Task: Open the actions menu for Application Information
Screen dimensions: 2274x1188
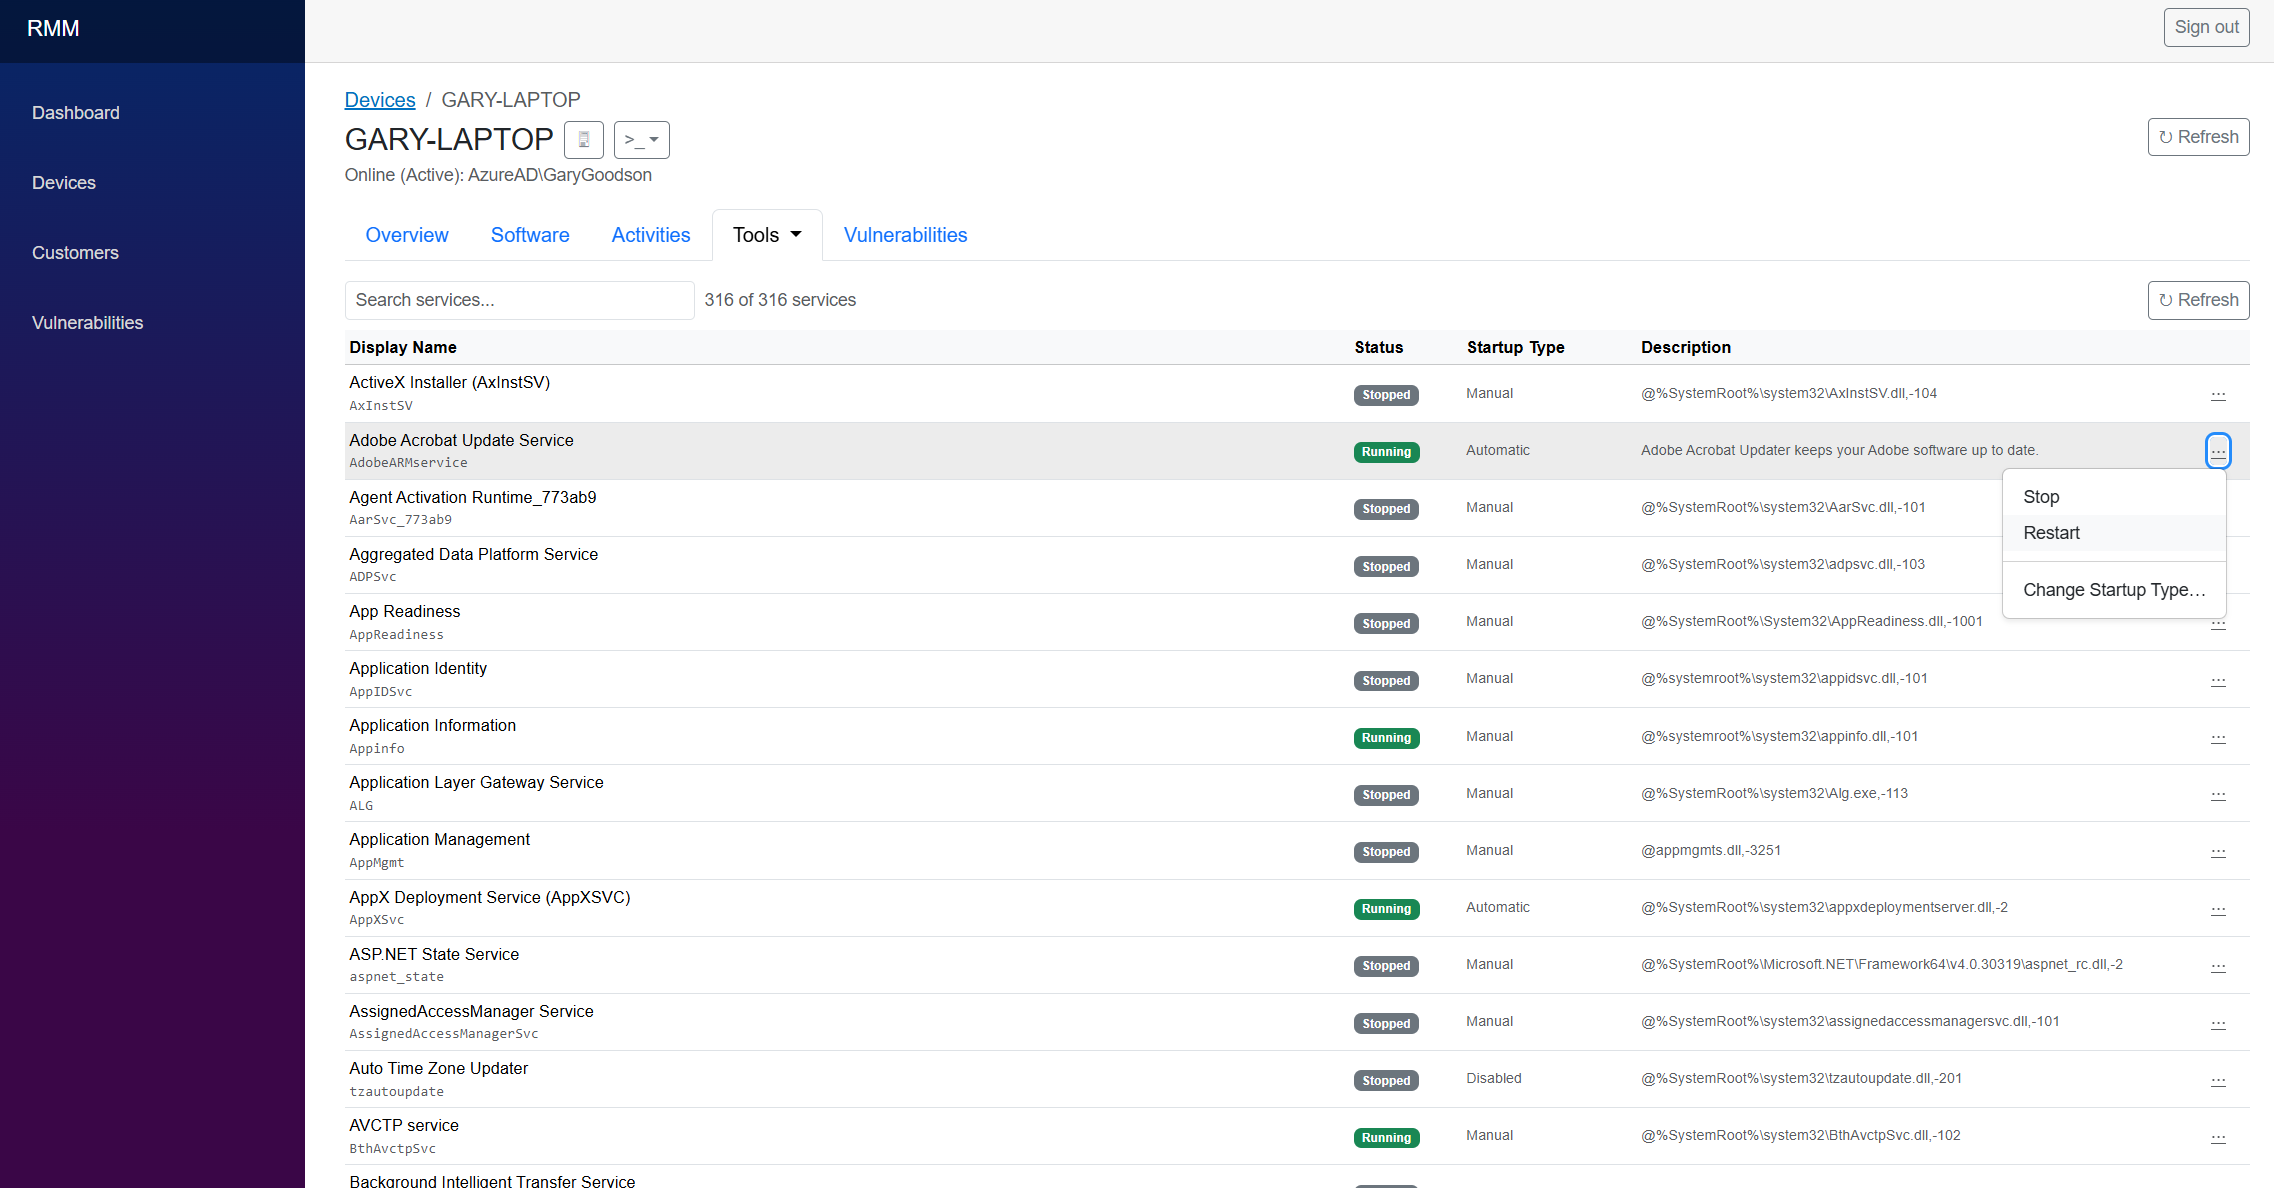Action: (x=2218, y=738)
